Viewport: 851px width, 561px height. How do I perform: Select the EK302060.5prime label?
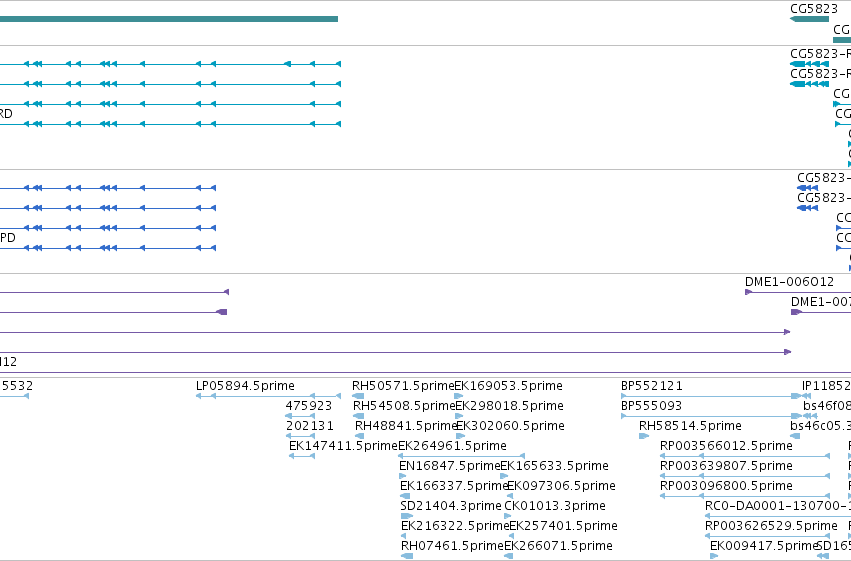point(510,426)
